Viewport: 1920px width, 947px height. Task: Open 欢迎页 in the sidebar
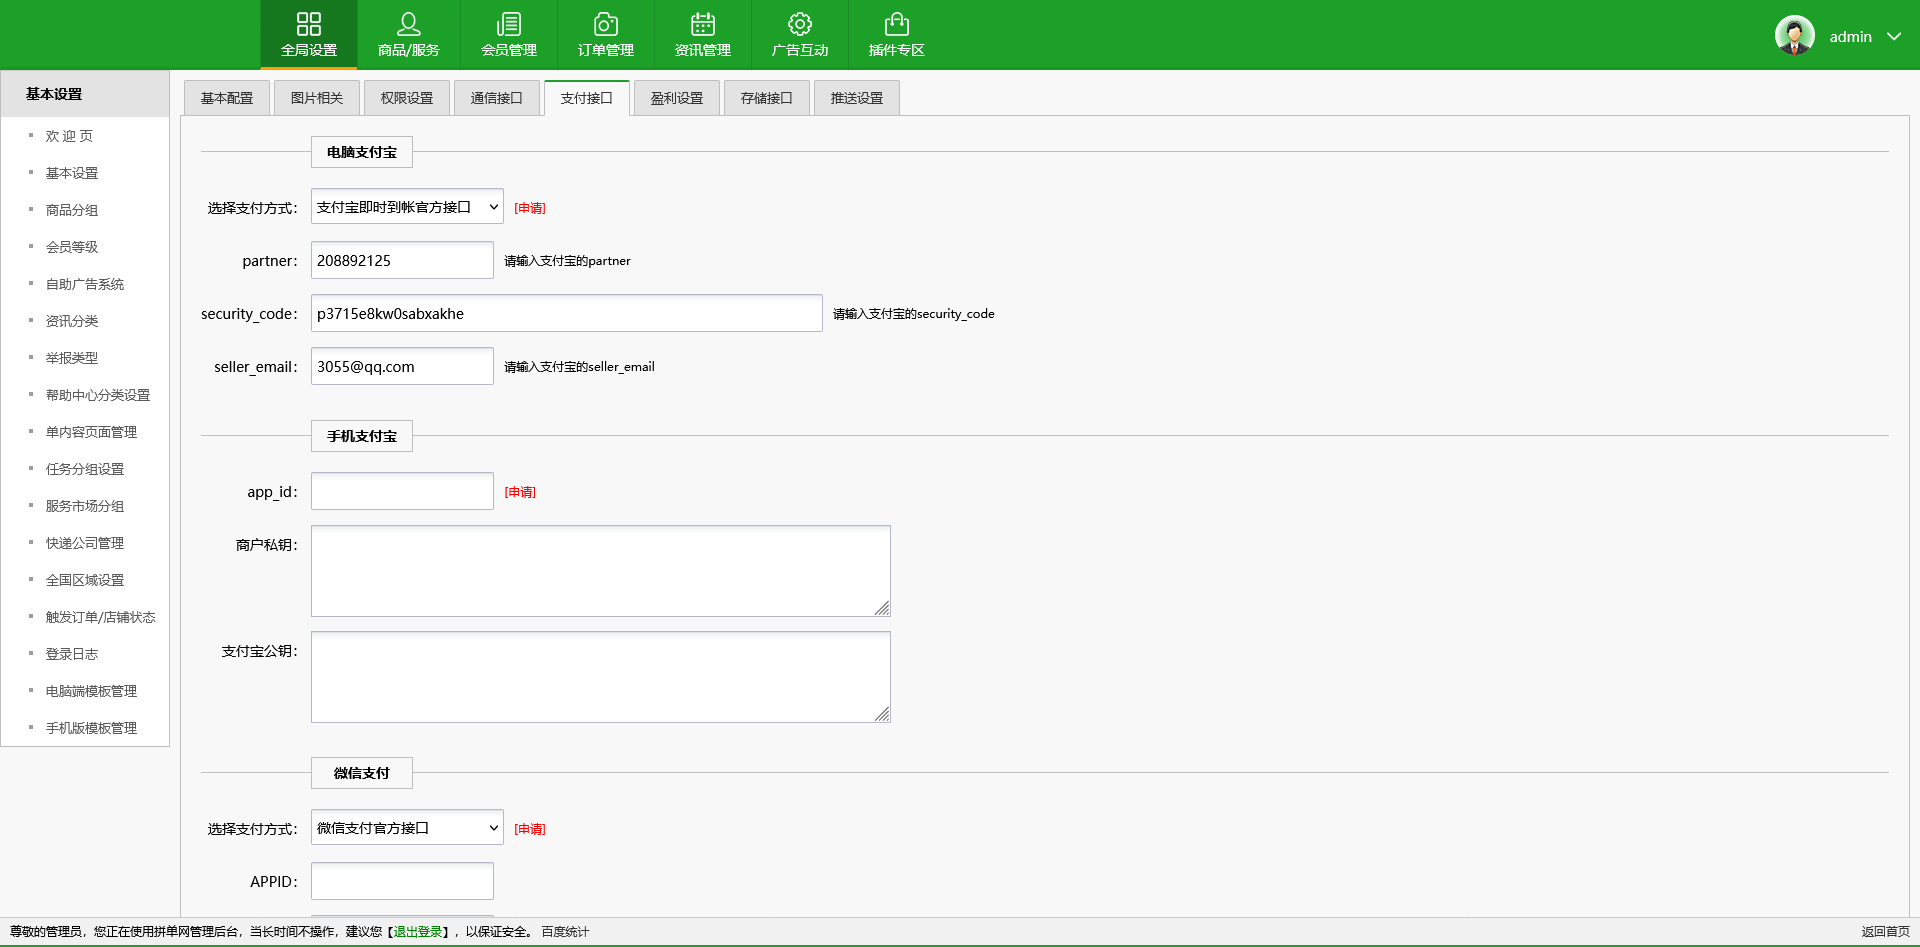[69, 136]
